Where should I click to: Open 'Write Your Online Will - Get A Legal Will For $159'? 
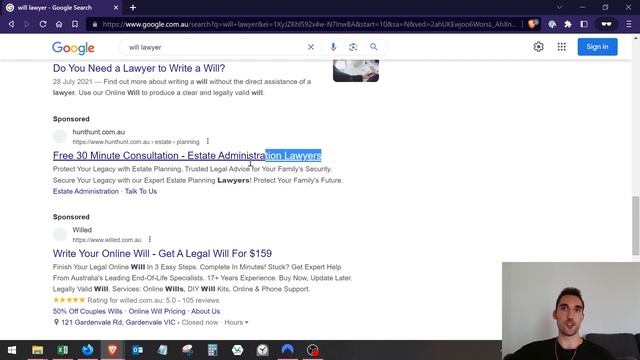[162, 253]
